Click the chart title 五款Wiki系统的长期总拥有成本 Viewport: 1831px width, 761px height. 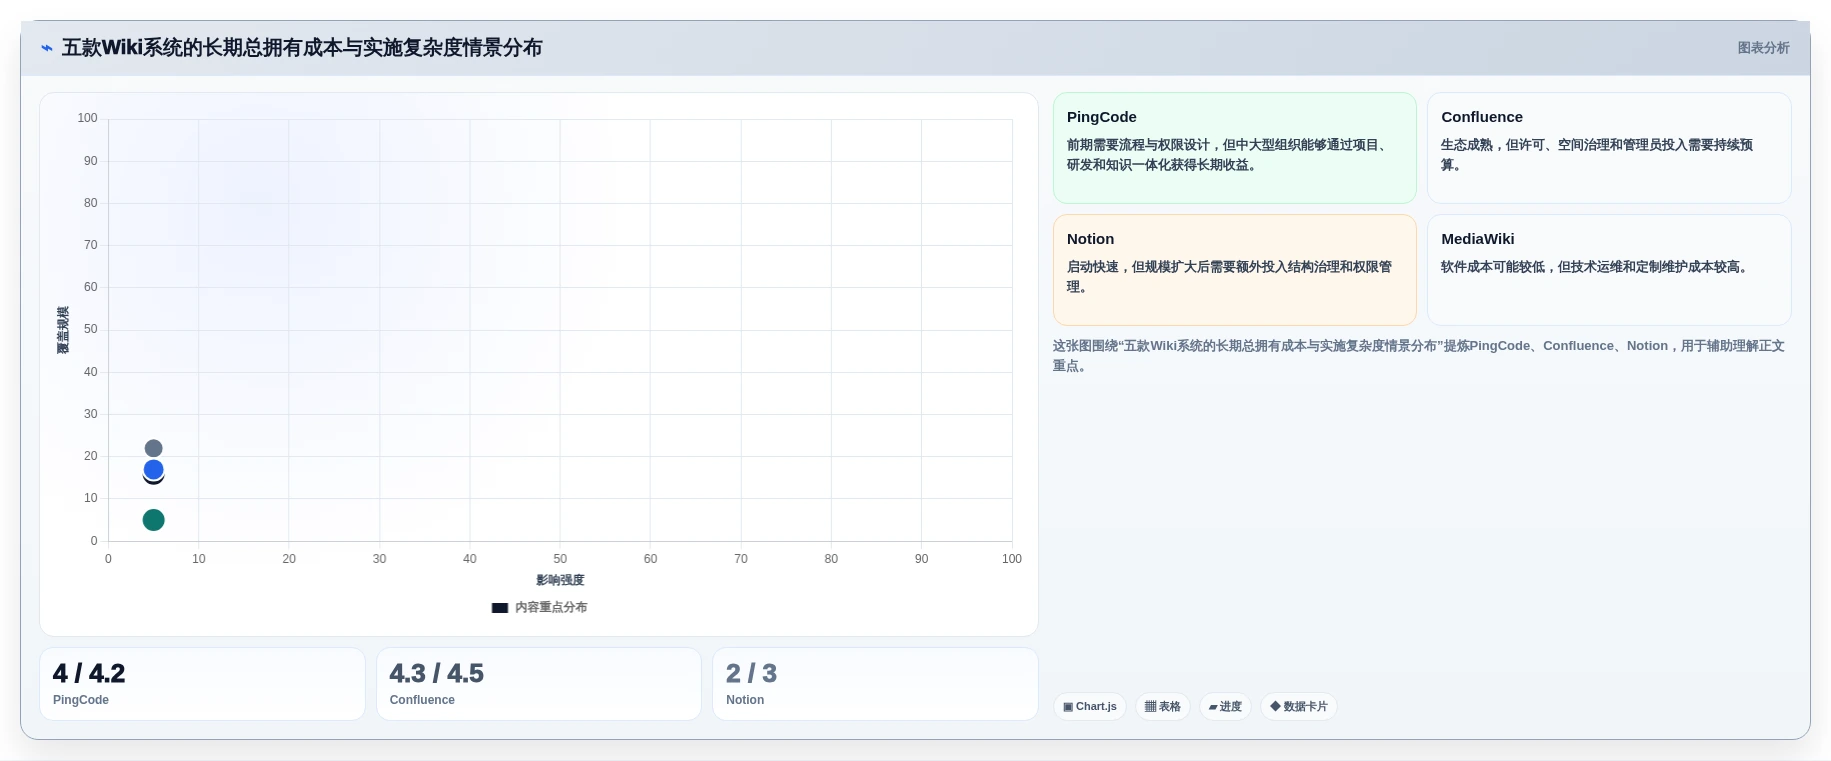[x=302, y=48]
